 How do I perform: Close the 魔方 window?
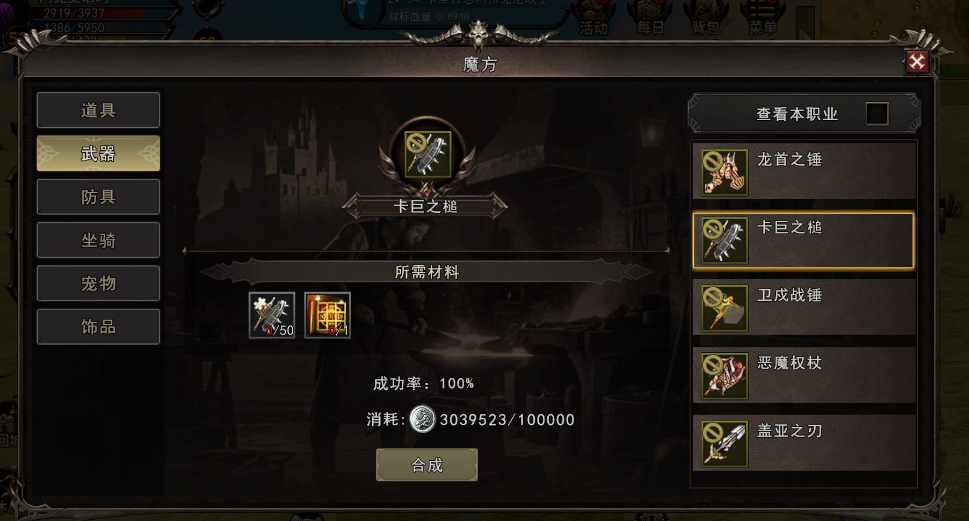pos(916,61)
